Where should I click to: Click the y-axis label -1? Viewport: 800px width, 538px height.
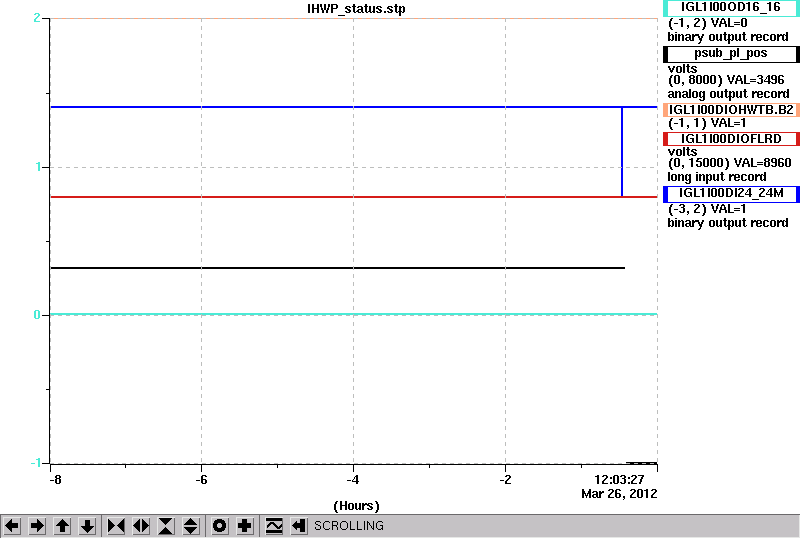[35, 462]
